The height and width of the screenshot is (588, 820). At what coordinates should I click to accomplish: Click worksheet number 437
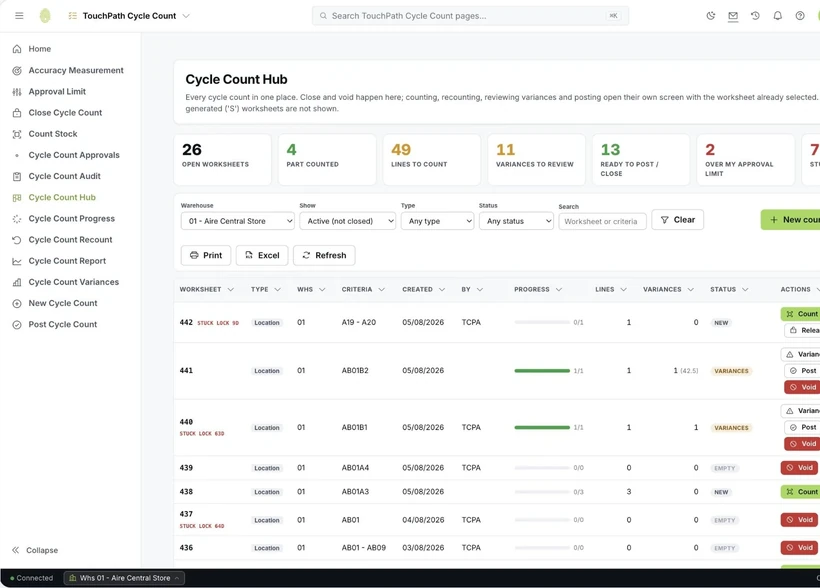click(x=186, y=514)
